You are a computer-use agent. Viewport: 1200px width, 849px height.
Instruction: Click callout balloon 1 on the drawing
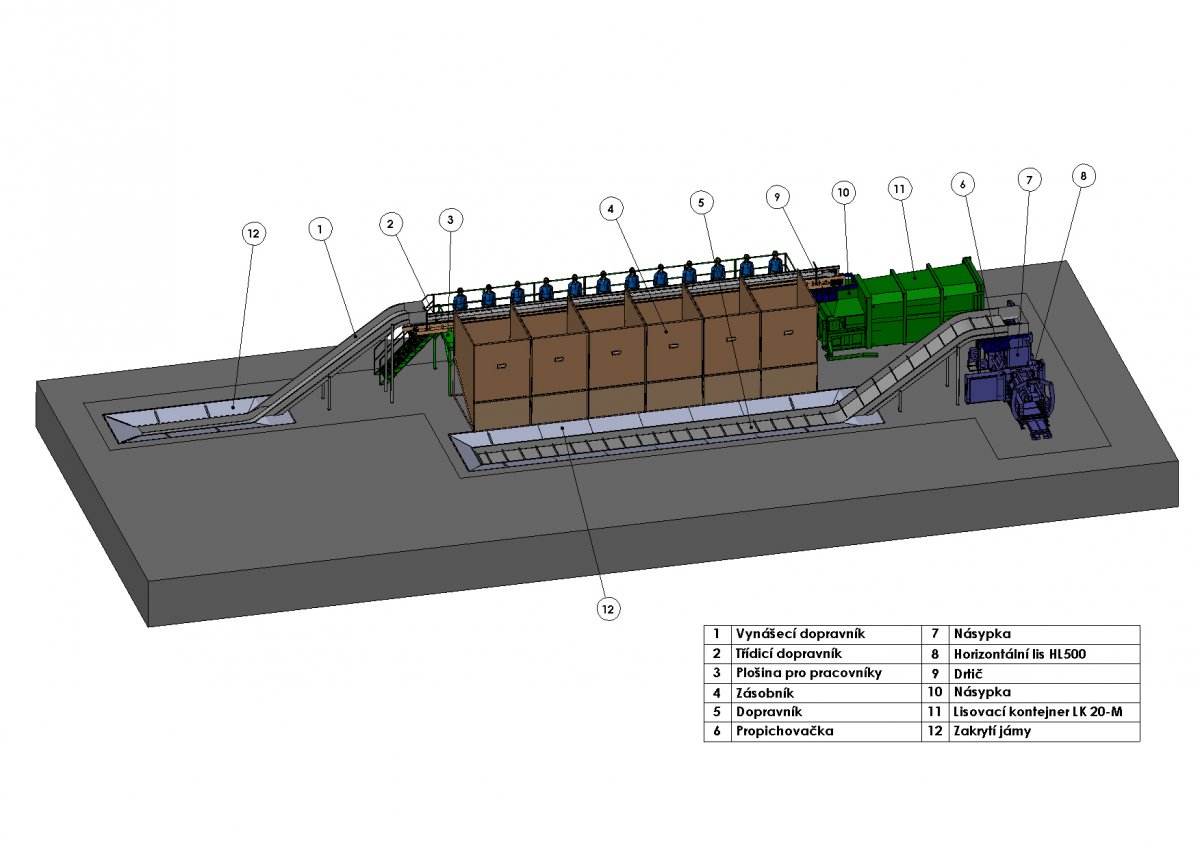coord(319,229)
